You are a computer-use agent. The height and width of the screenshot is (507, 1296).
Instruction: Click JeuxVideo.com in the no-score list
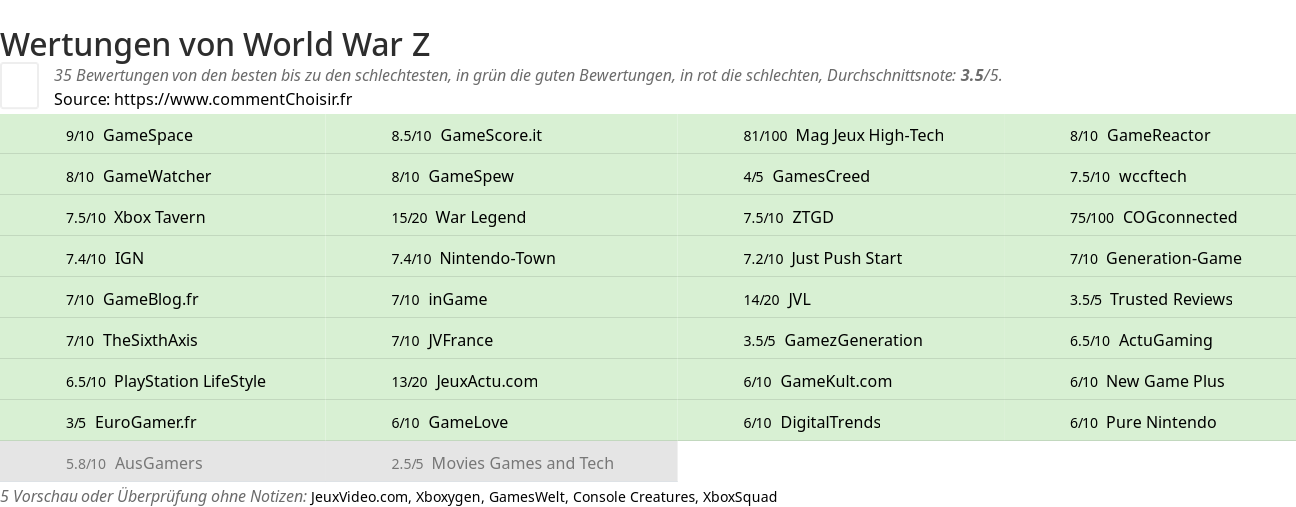pos(360,497)
